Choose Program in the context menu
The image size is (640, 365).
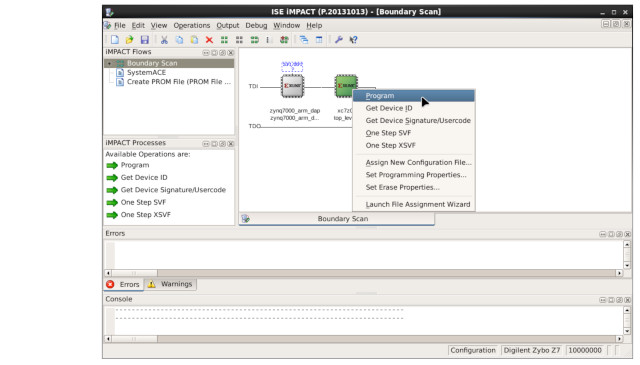(413, 96)
